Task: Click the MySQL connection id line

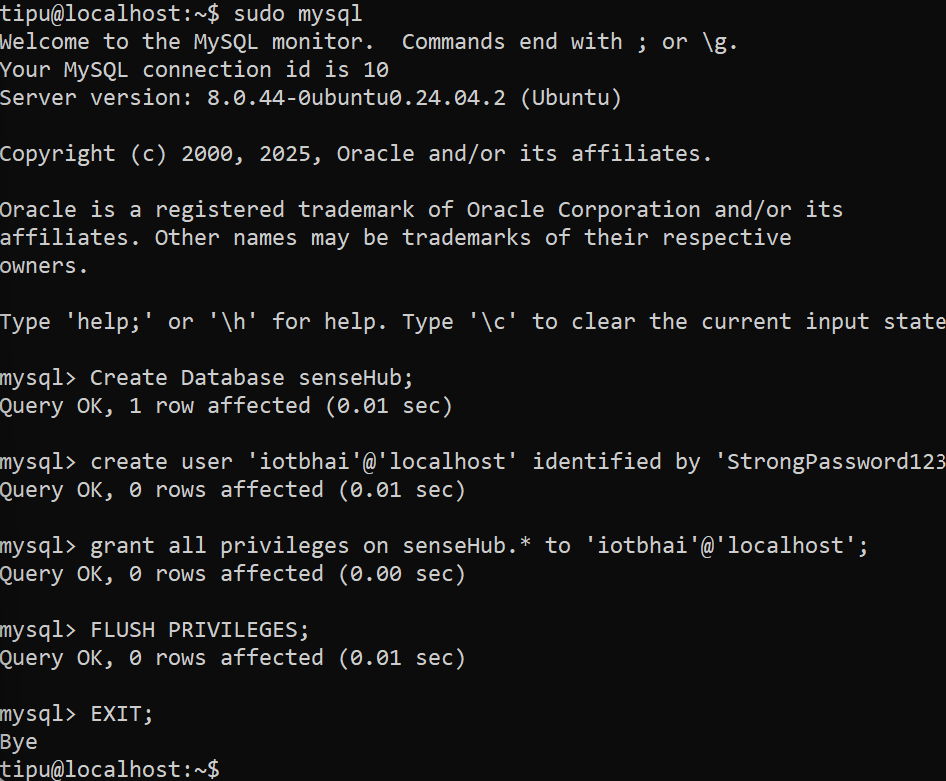Action: (194, 70)
